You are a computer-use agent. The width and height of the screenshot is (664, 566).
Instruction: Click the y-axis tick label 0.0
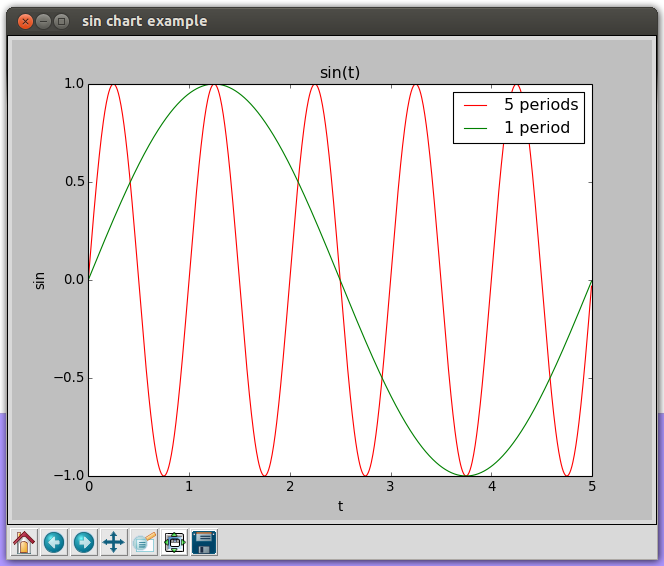tap(74, 279)
